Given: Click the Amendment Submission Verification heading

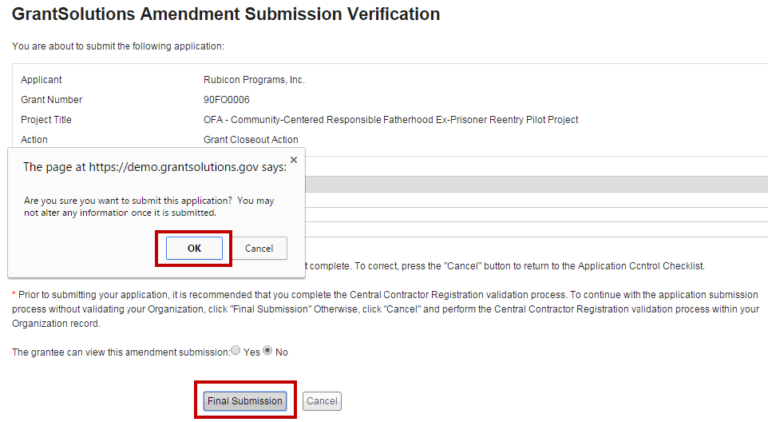Looking at the screenshot, I should [225, 15].
